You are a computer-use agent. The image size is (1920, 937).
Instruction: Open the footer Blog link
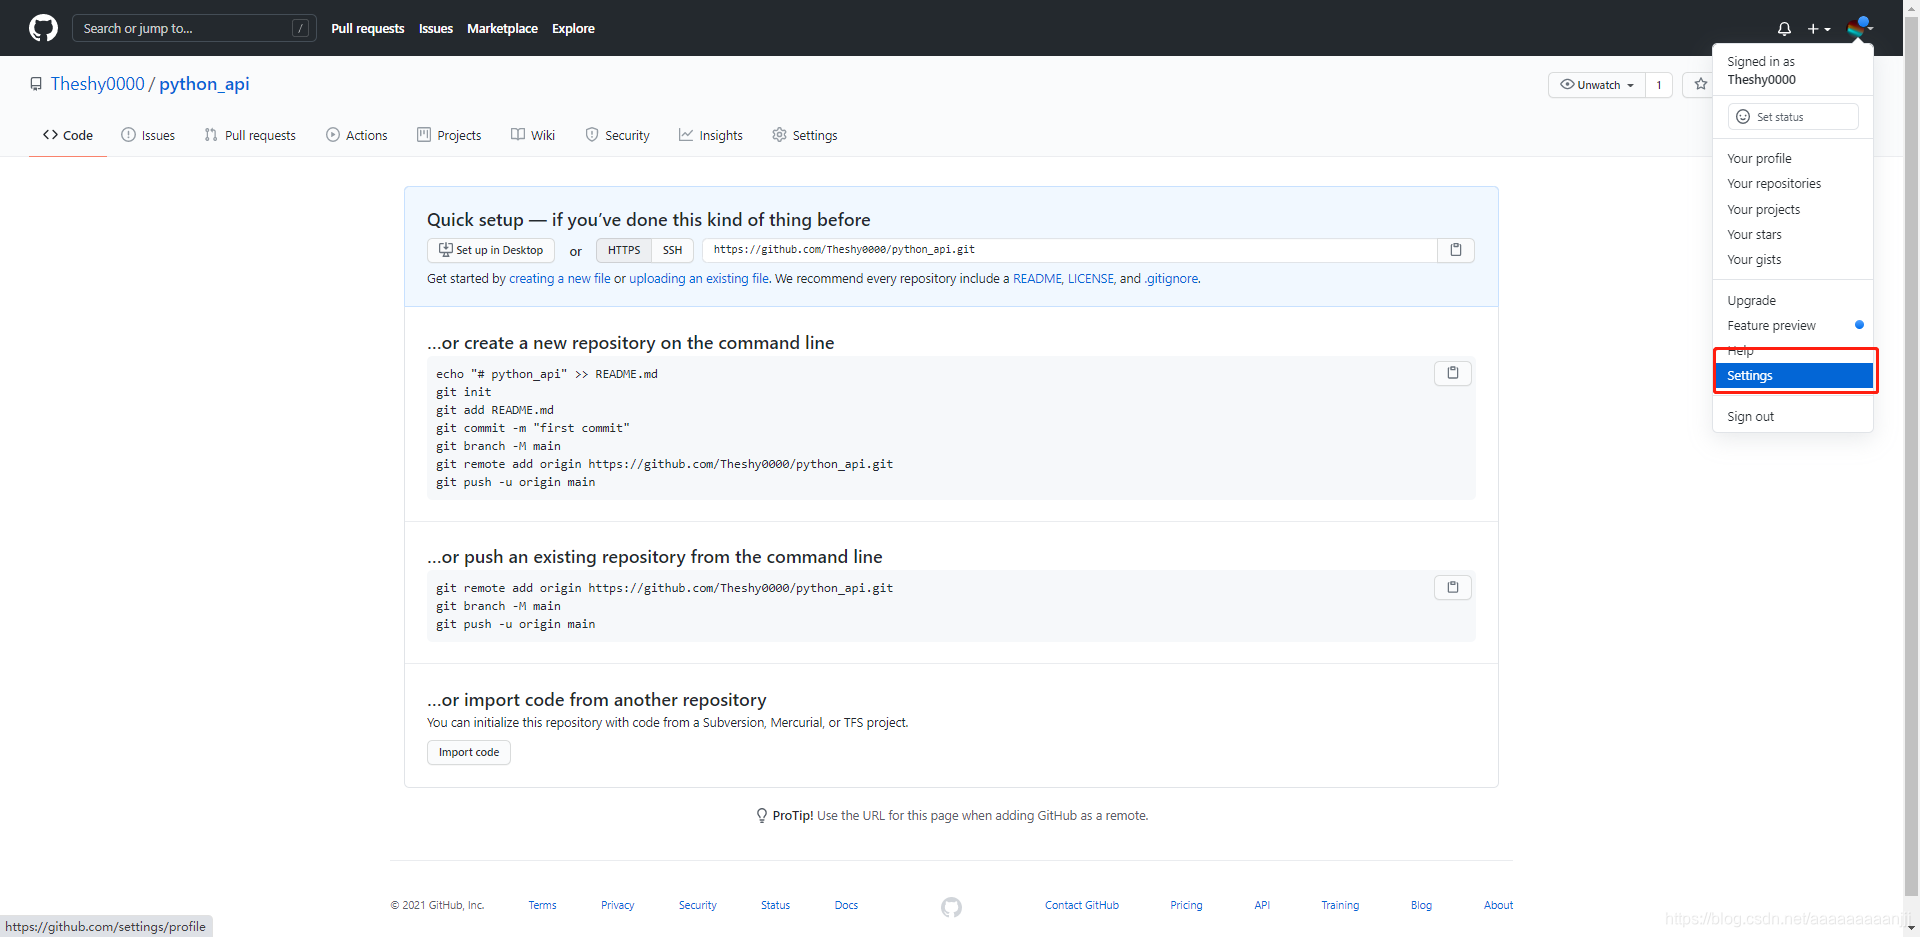(x=1421, y=905)
